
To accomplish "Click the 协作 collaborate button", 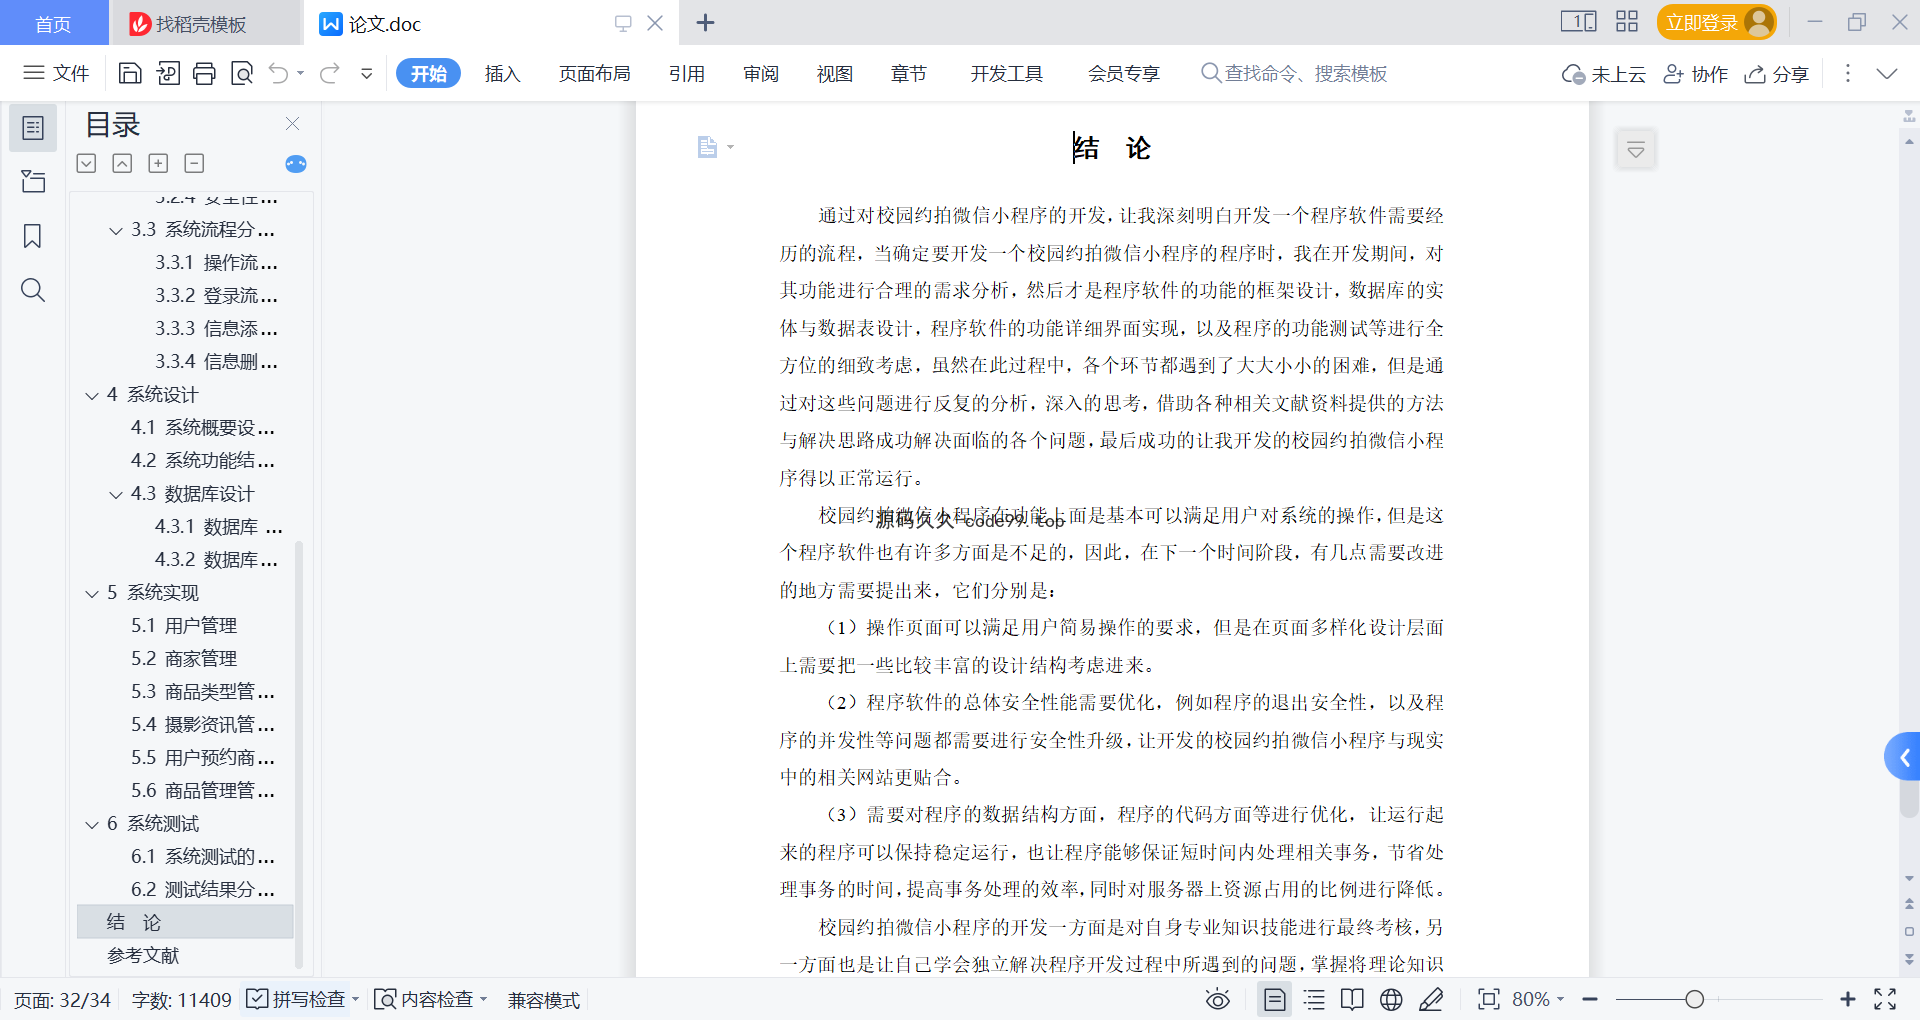I will [x=1696, y=74].
